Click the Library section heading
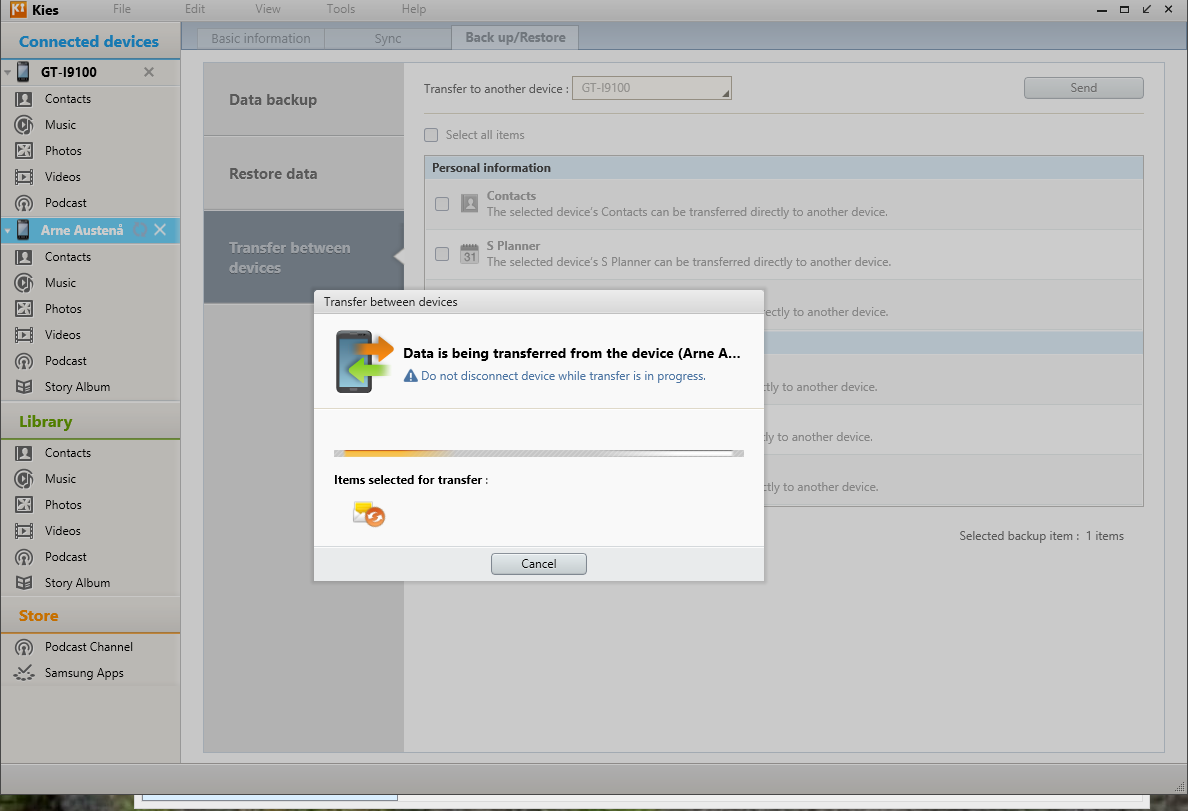The height and width of the screenshot is (811, 1188). [x=45, y=421]
